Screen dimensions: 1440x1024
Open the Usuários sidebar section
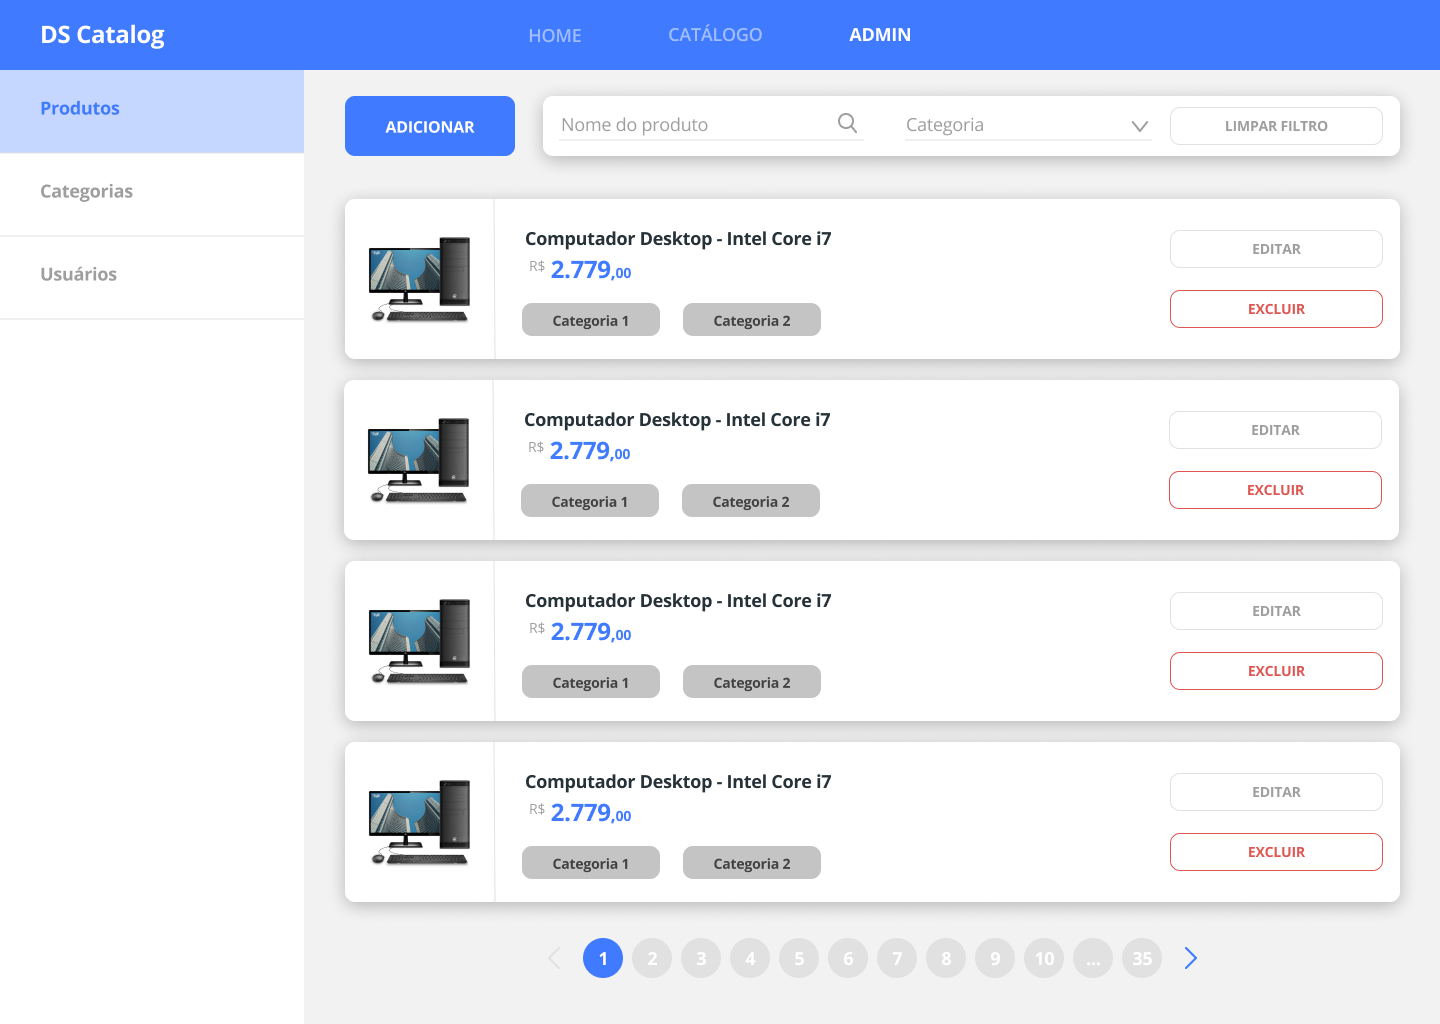[x=78, y=274]
